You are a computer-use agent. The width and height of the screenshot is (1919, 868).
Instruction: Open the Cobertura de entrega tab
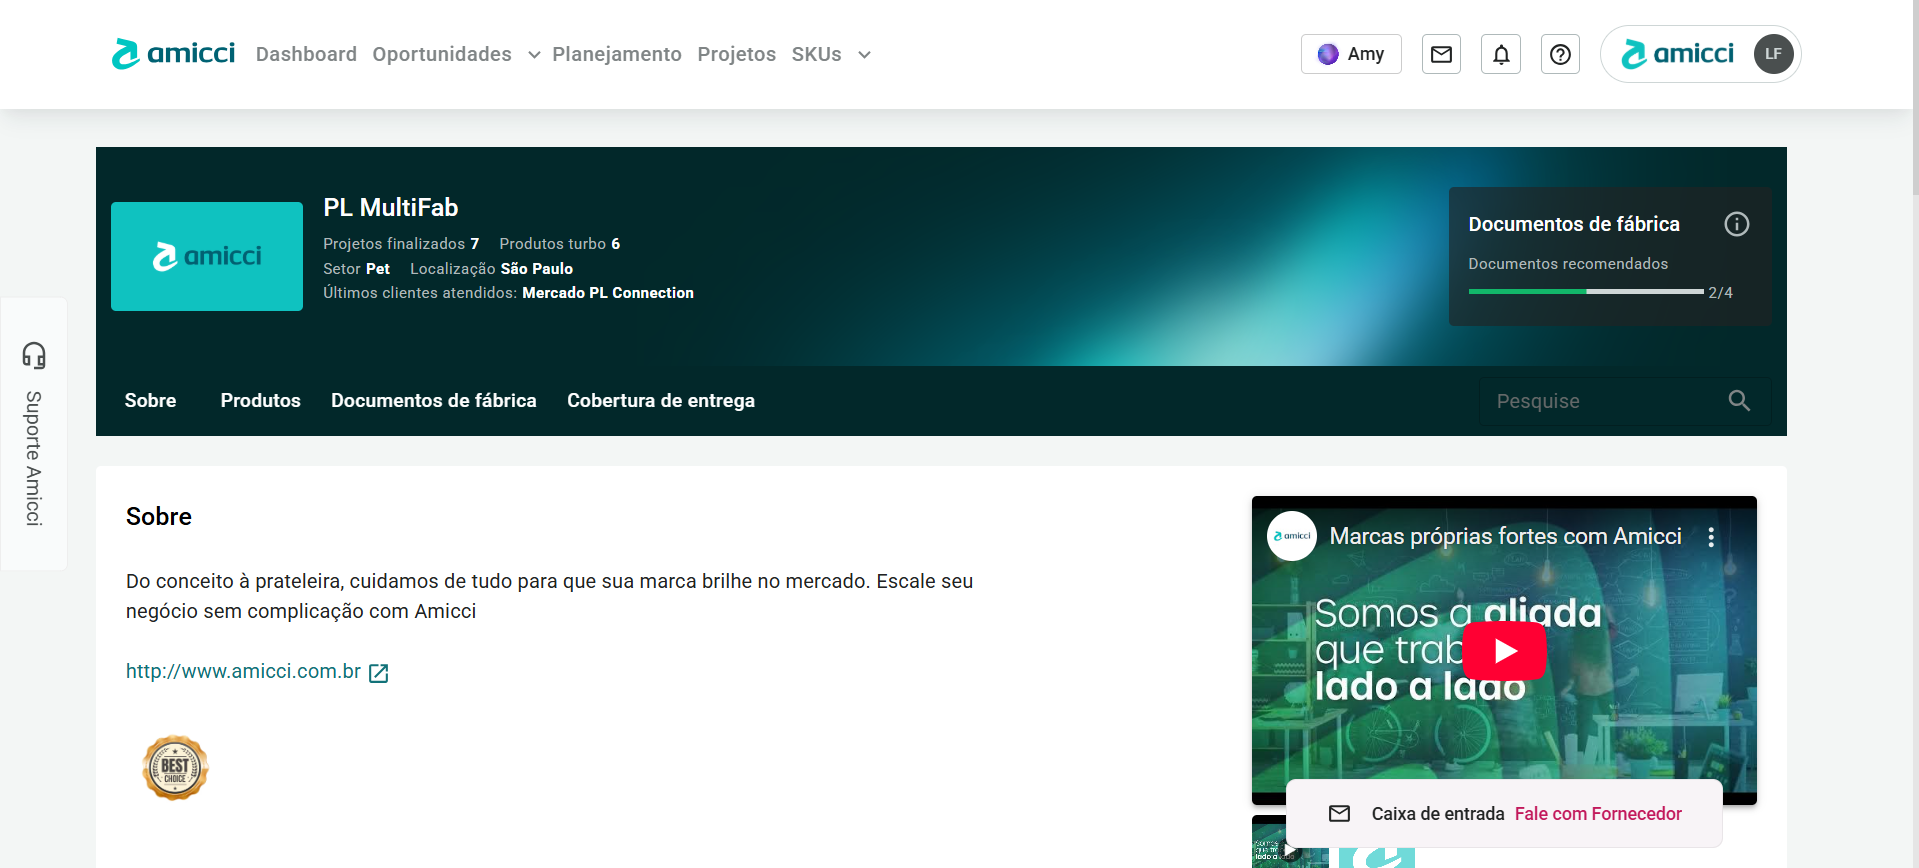tap(660, 401)
